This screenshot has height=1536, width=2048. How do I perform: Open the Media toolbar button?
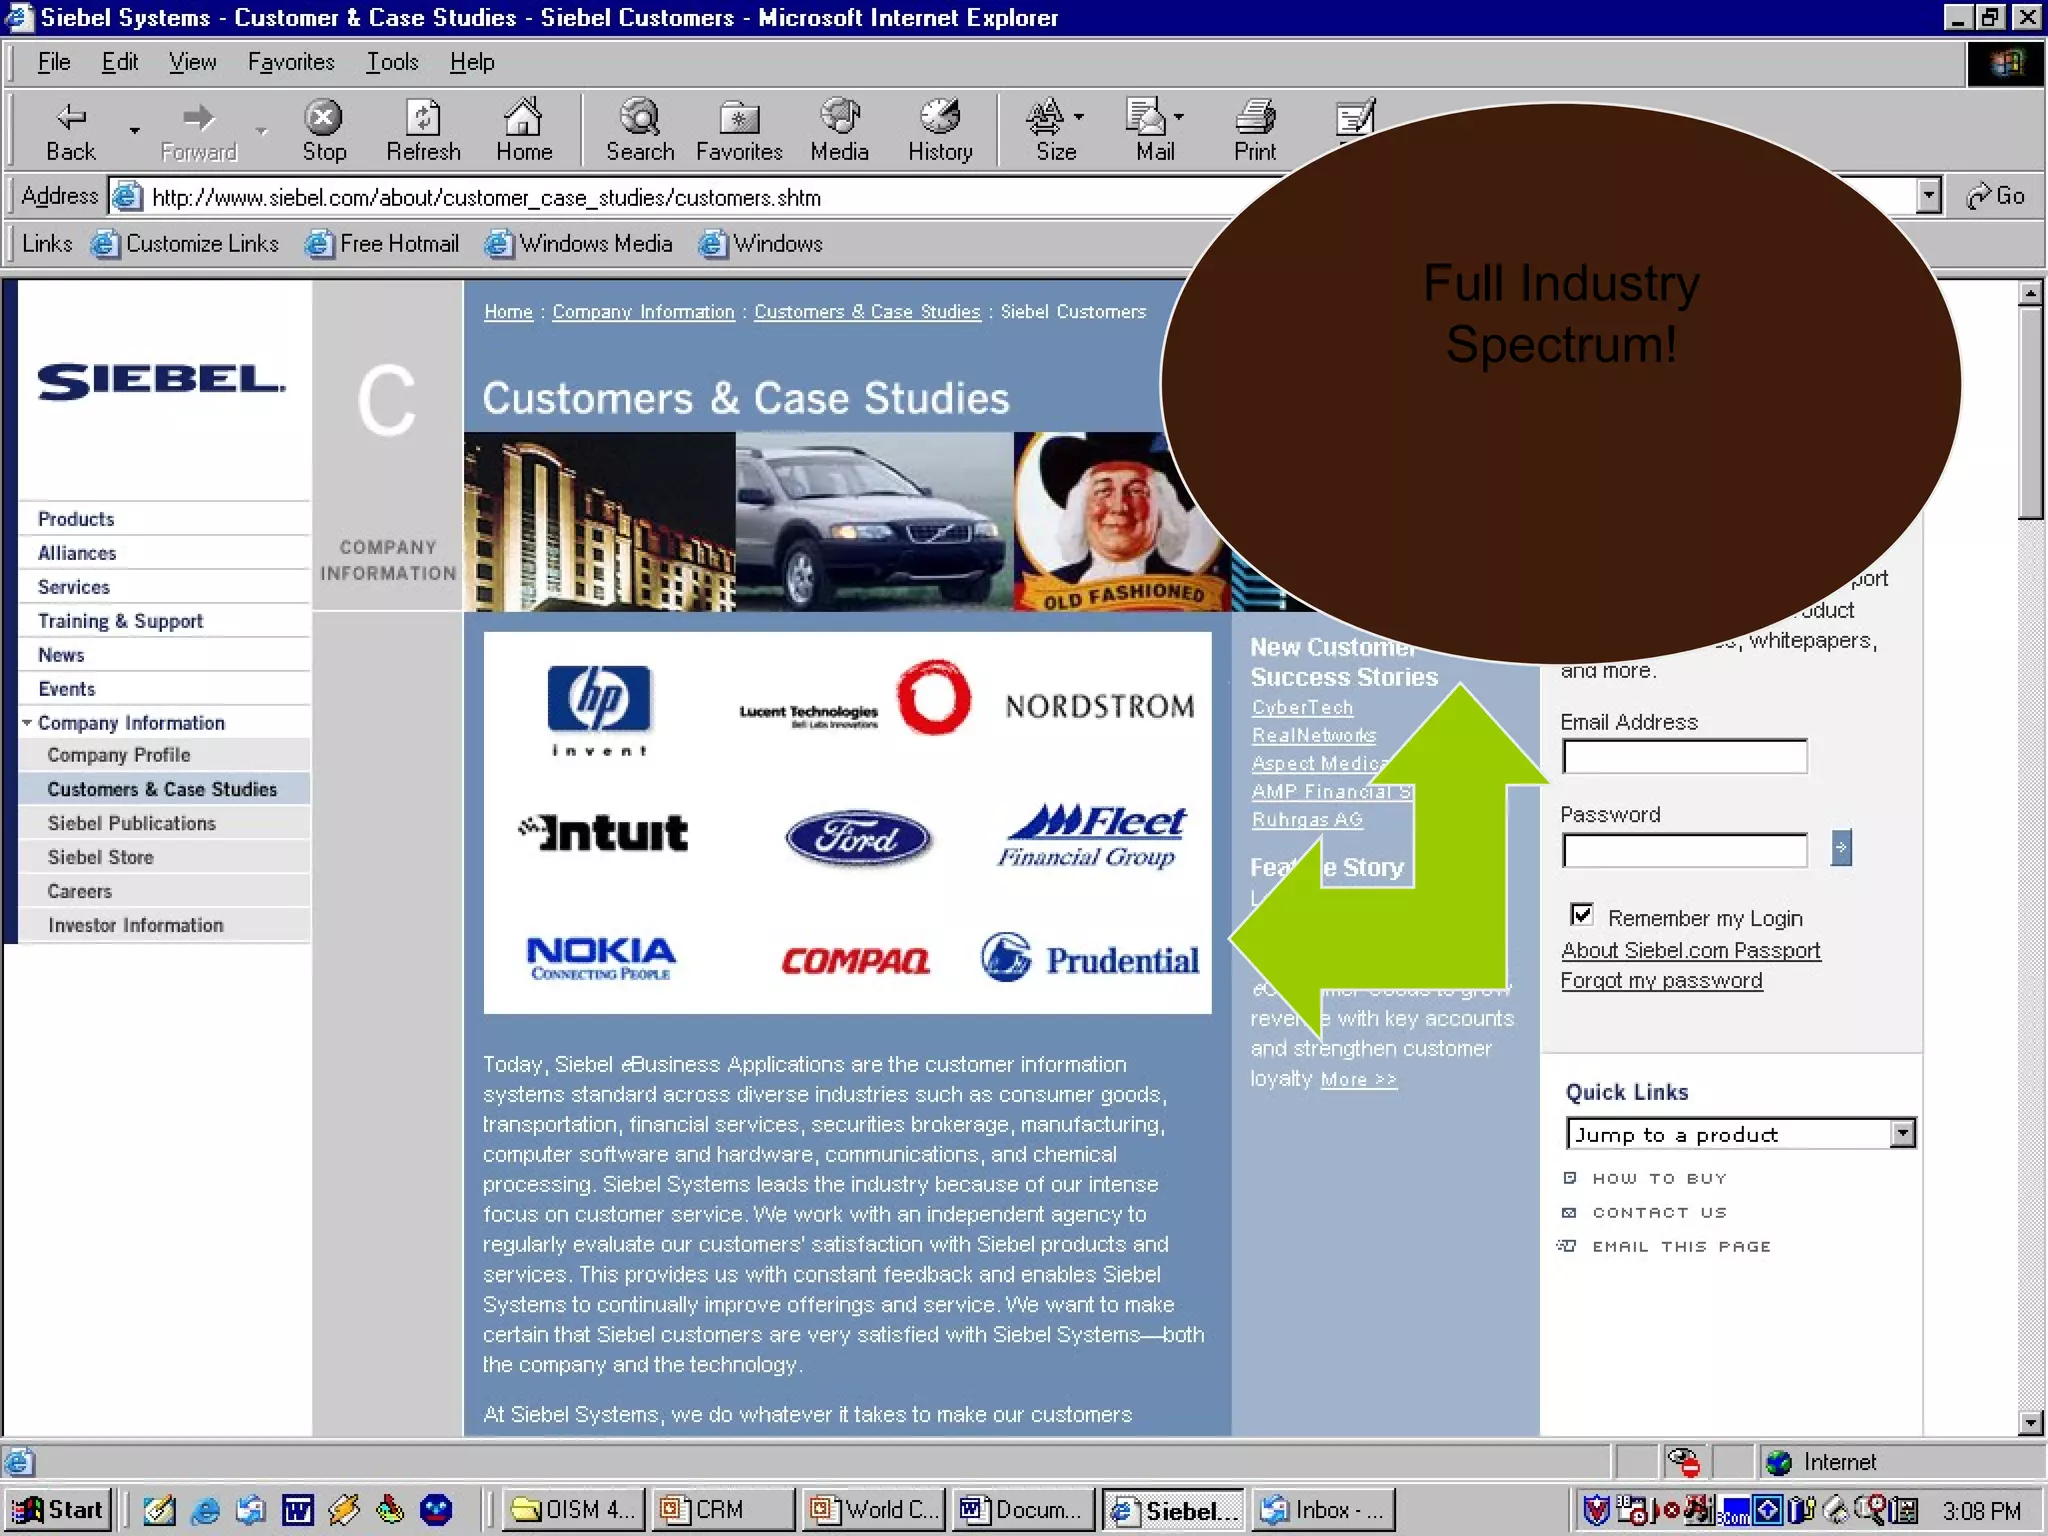pyautogui.click(x=839, y=132)
